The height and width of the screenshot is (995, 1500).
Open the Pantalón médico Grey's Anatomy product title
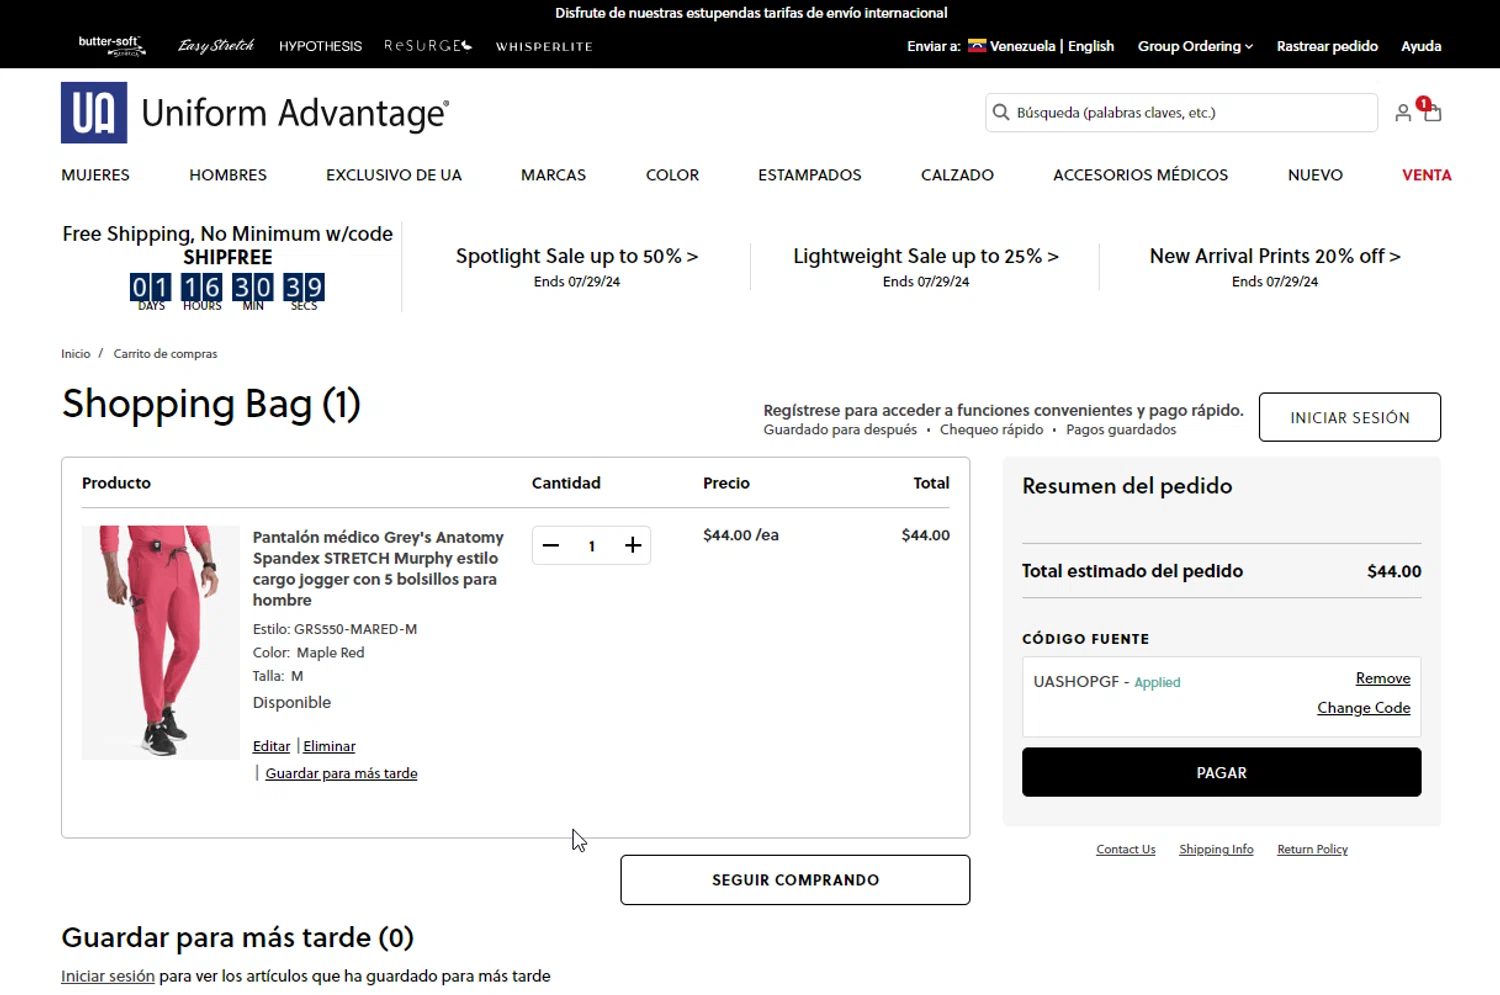[x=378, y=568]
